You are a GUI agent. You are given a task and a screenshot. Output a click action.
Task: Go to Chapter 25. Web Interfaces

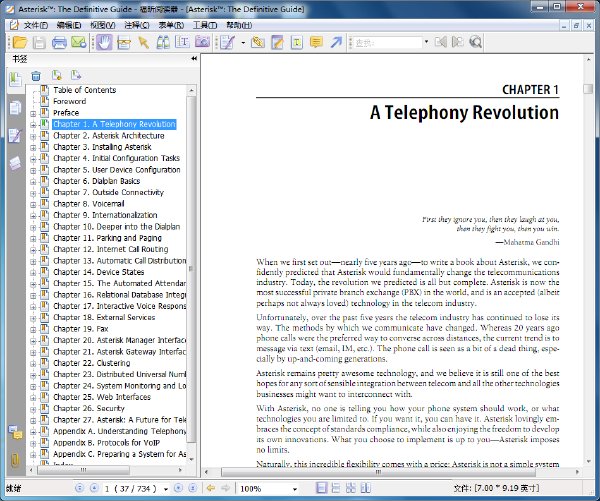[102, 397]
